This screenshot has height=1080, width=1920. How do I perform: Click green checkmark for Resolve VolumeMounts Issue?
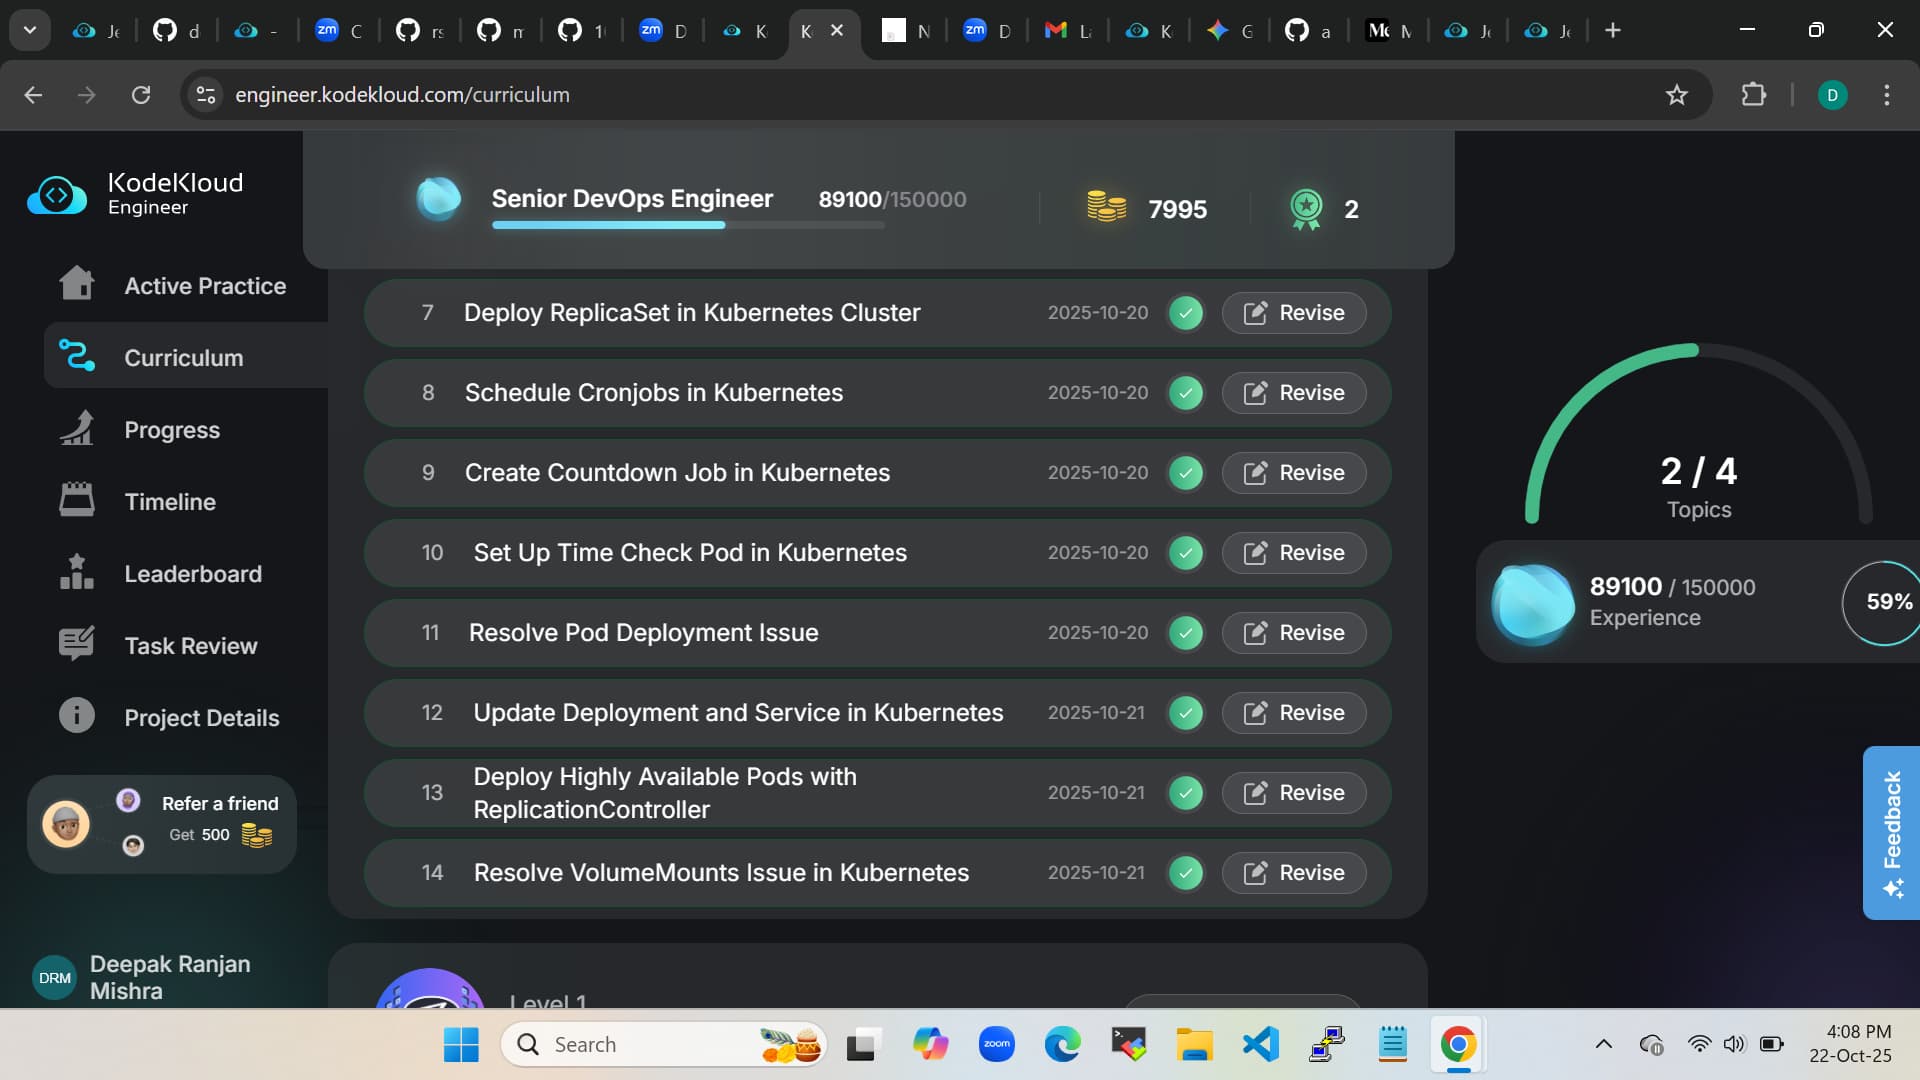(x=1186, y=873)
